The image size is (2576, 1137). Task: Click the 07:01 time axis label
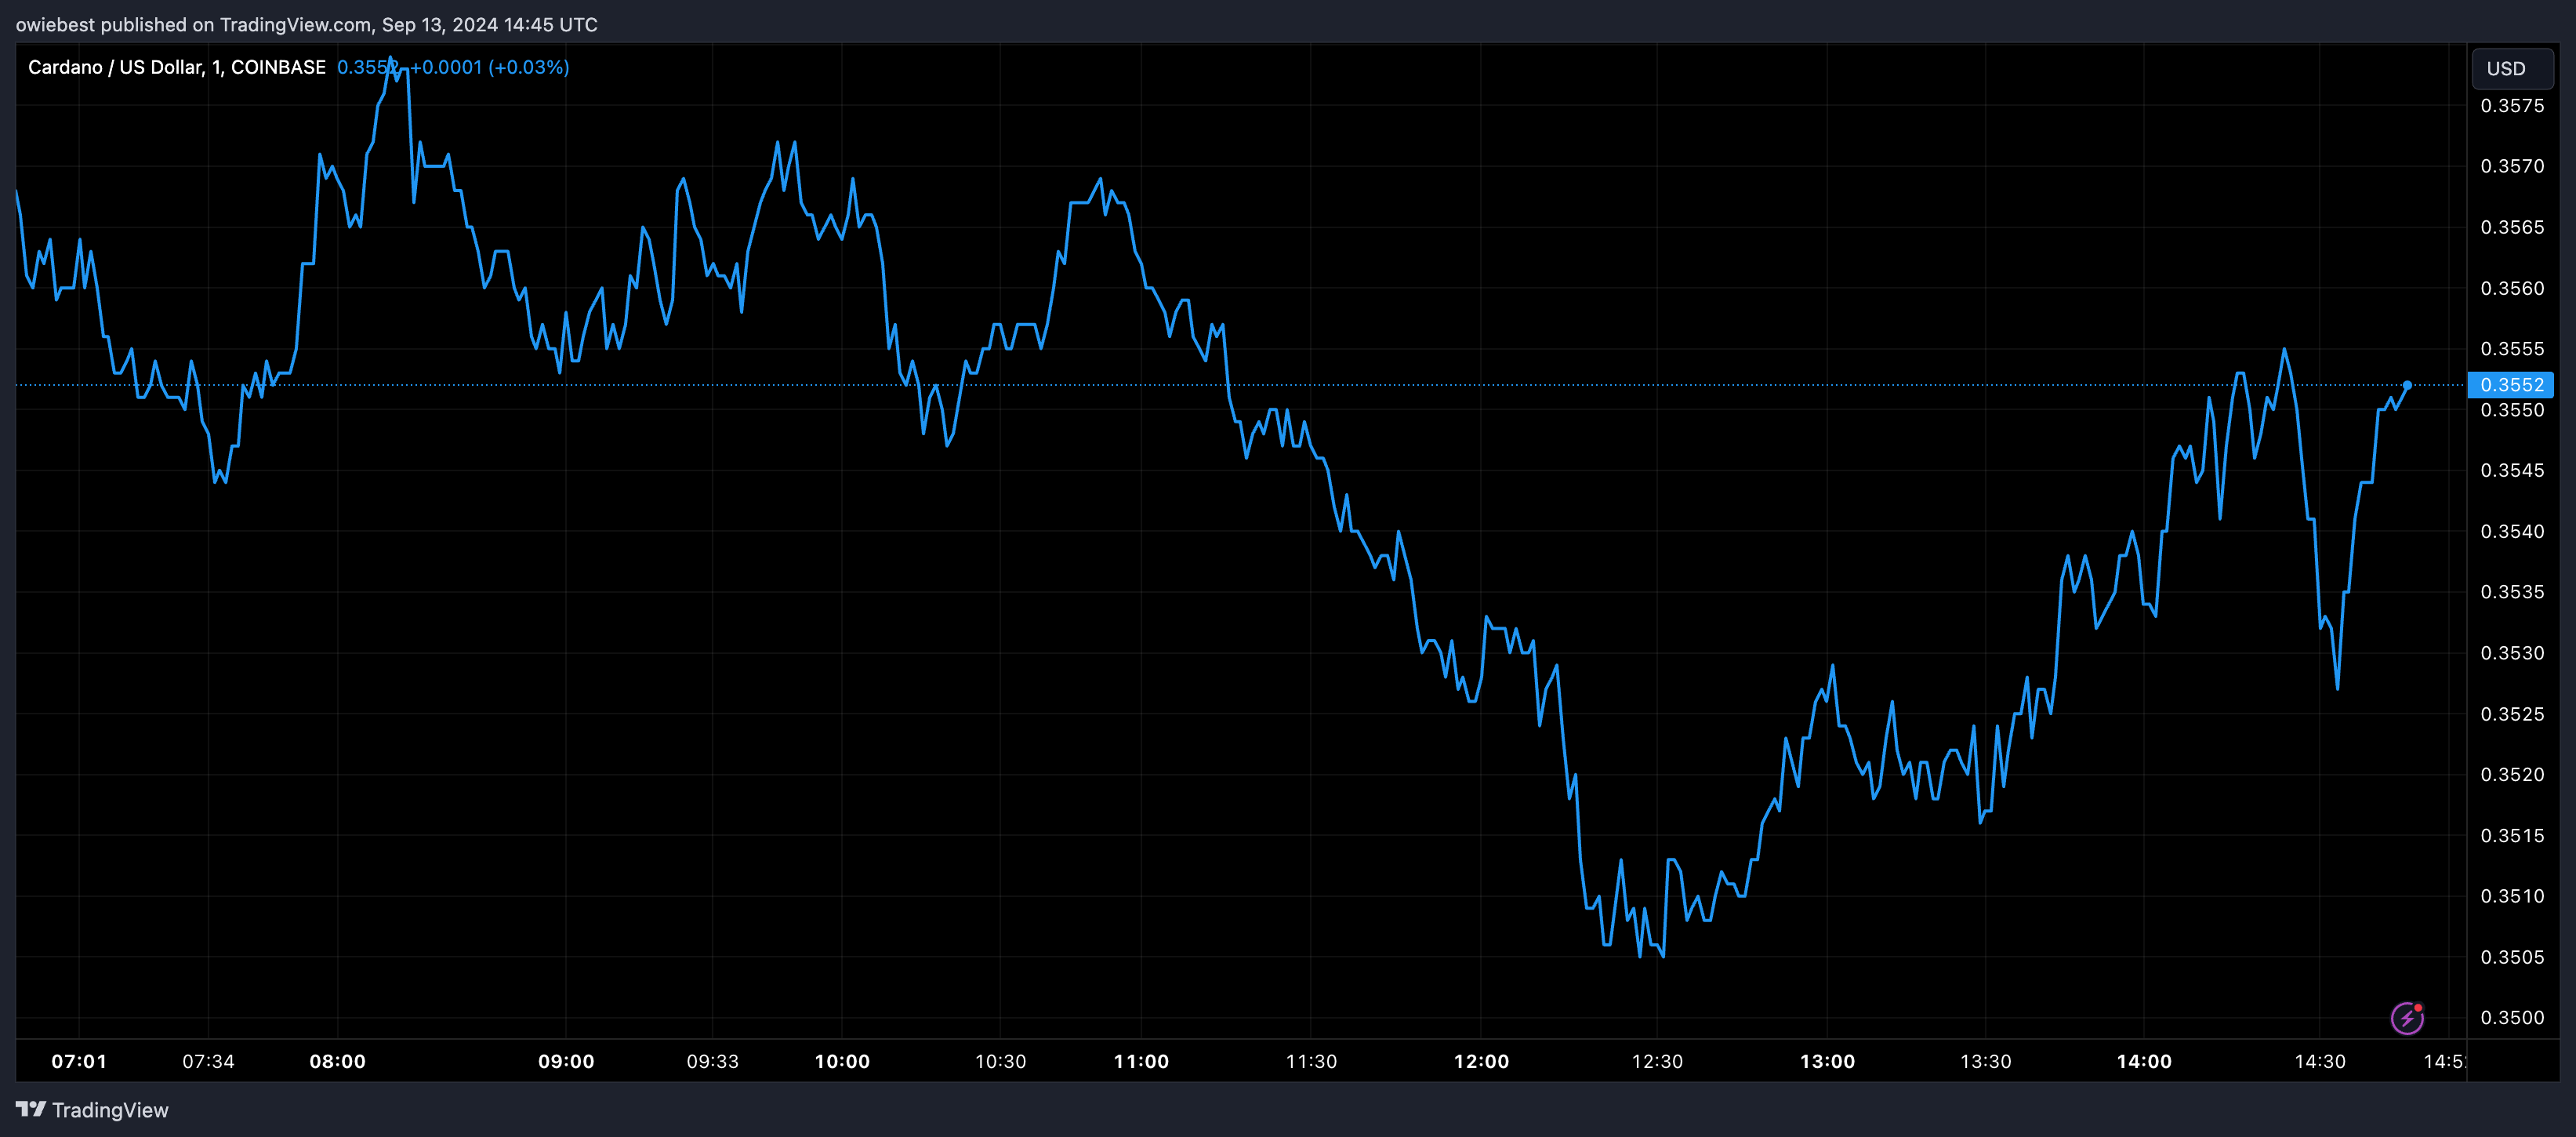[79, 1061]
